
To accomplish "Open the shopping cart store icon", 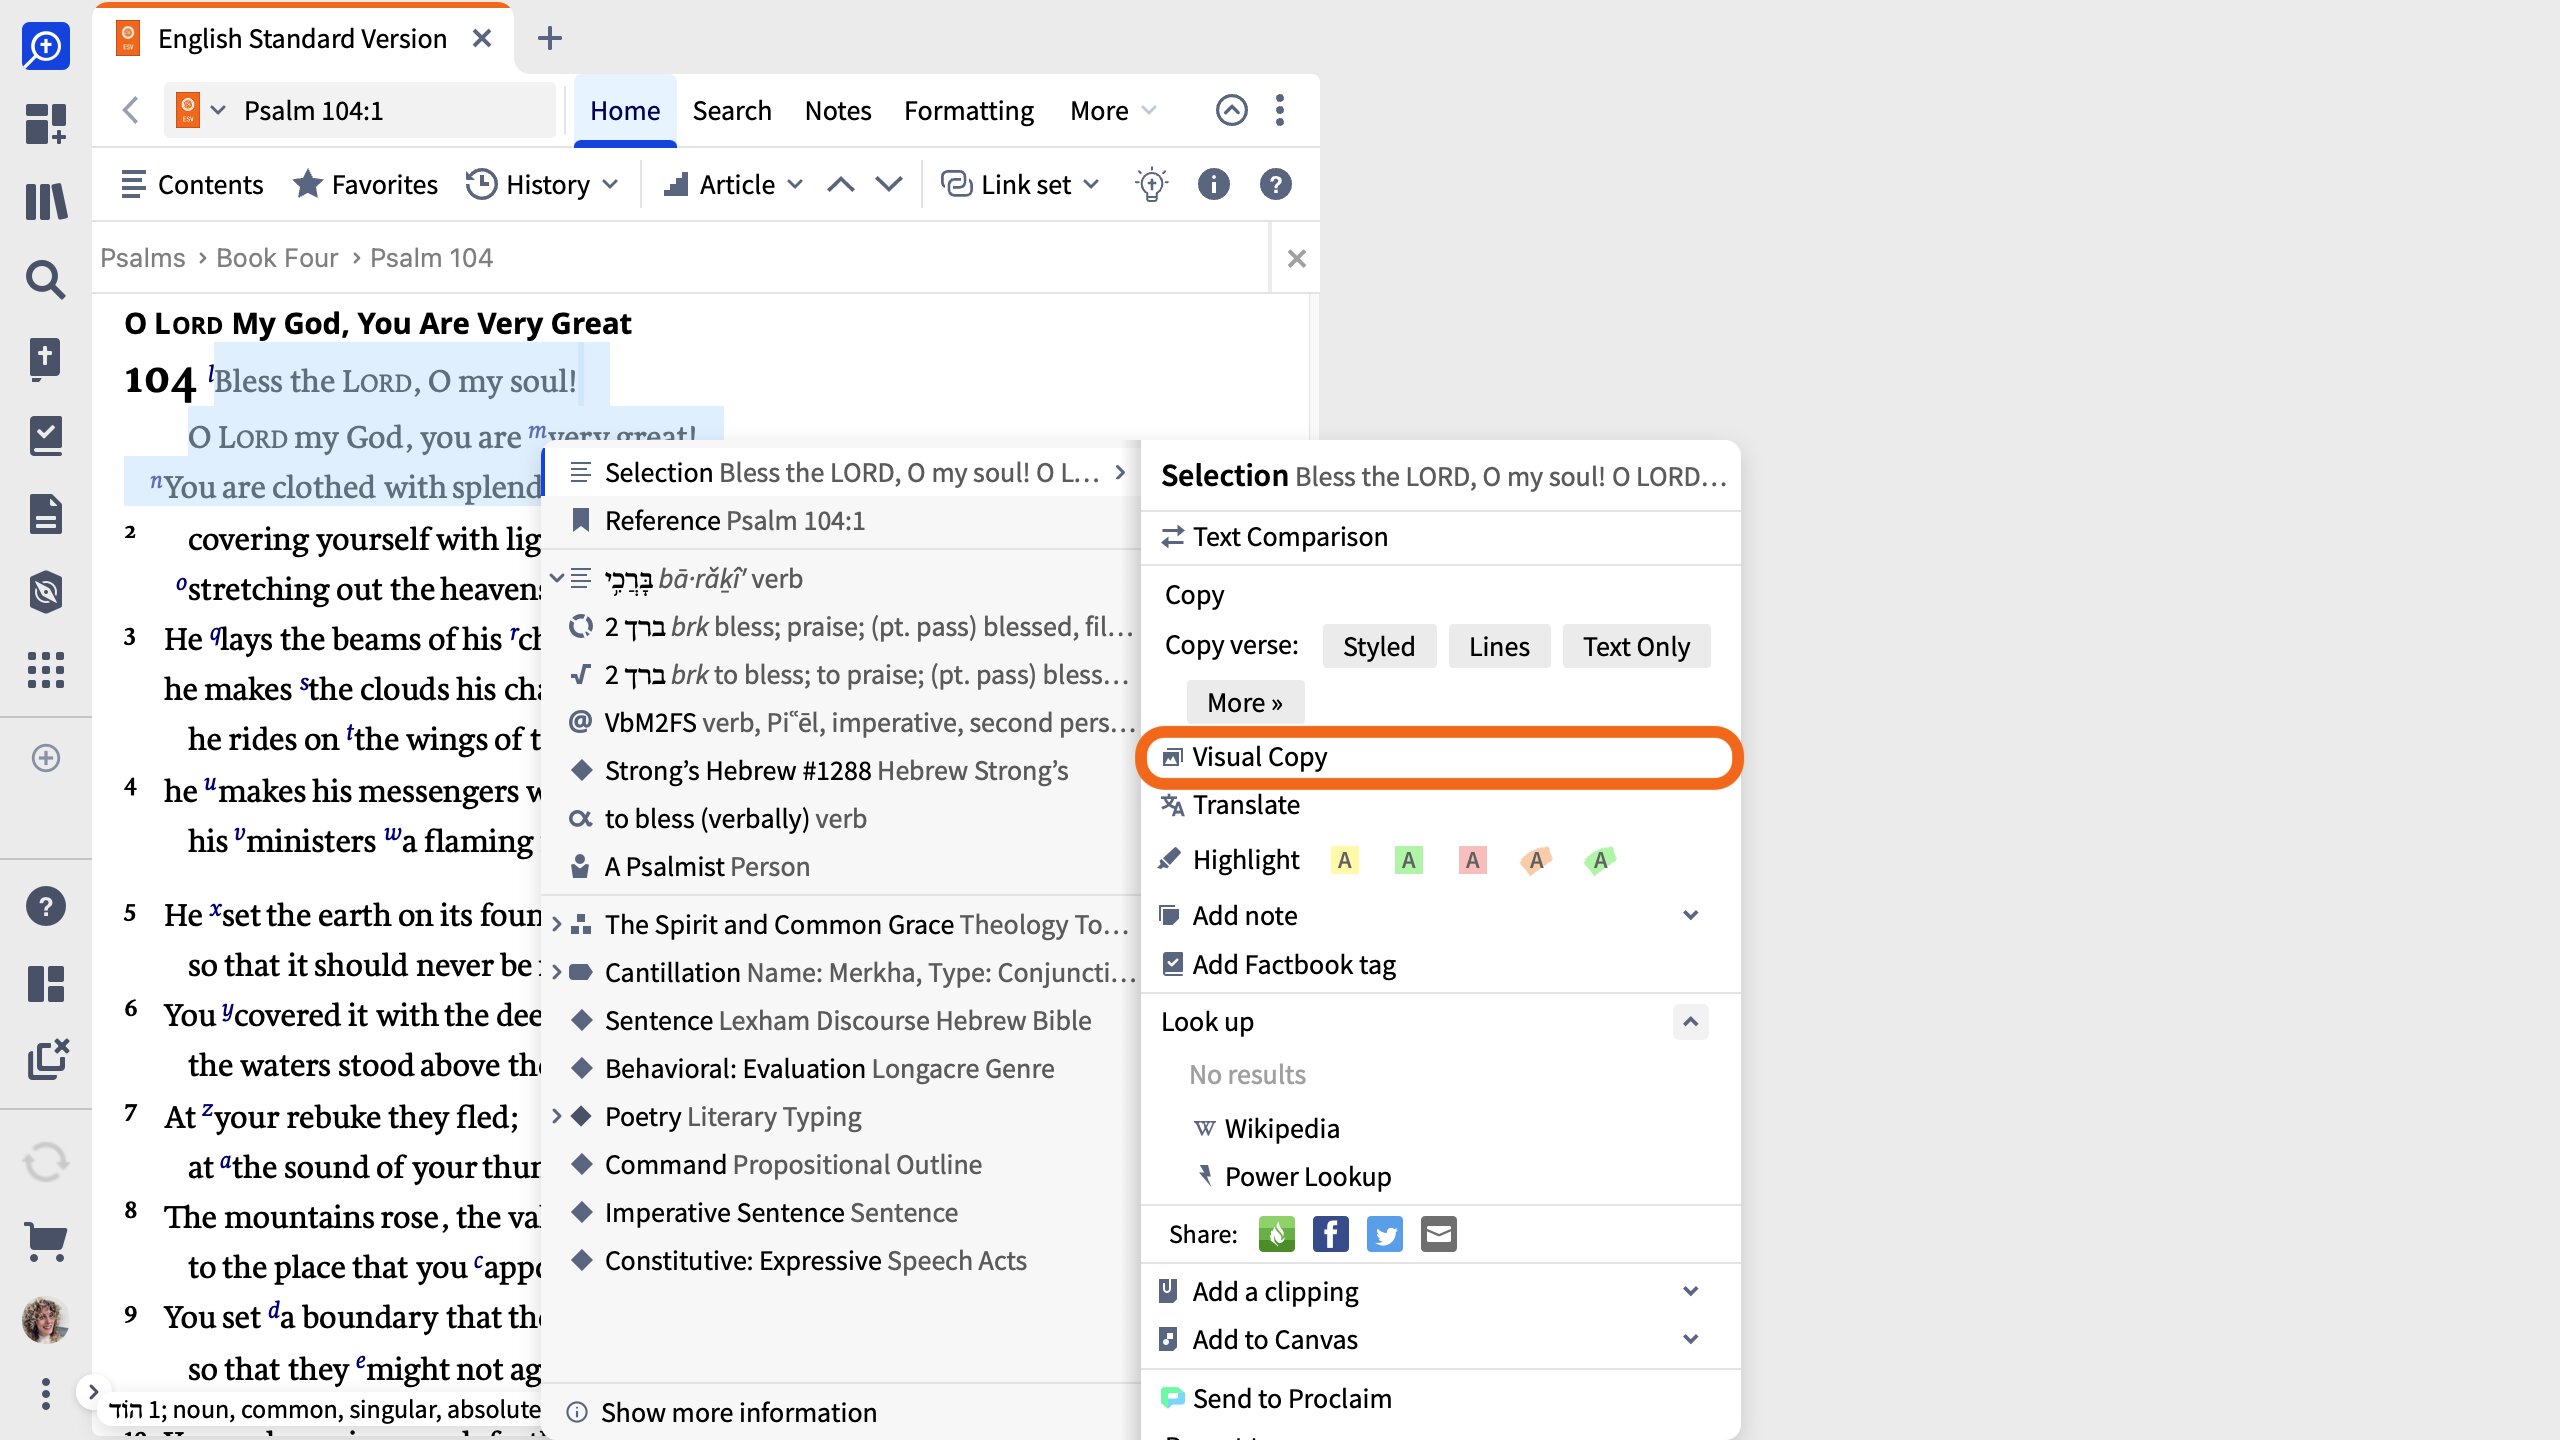I will (45, 1242).
